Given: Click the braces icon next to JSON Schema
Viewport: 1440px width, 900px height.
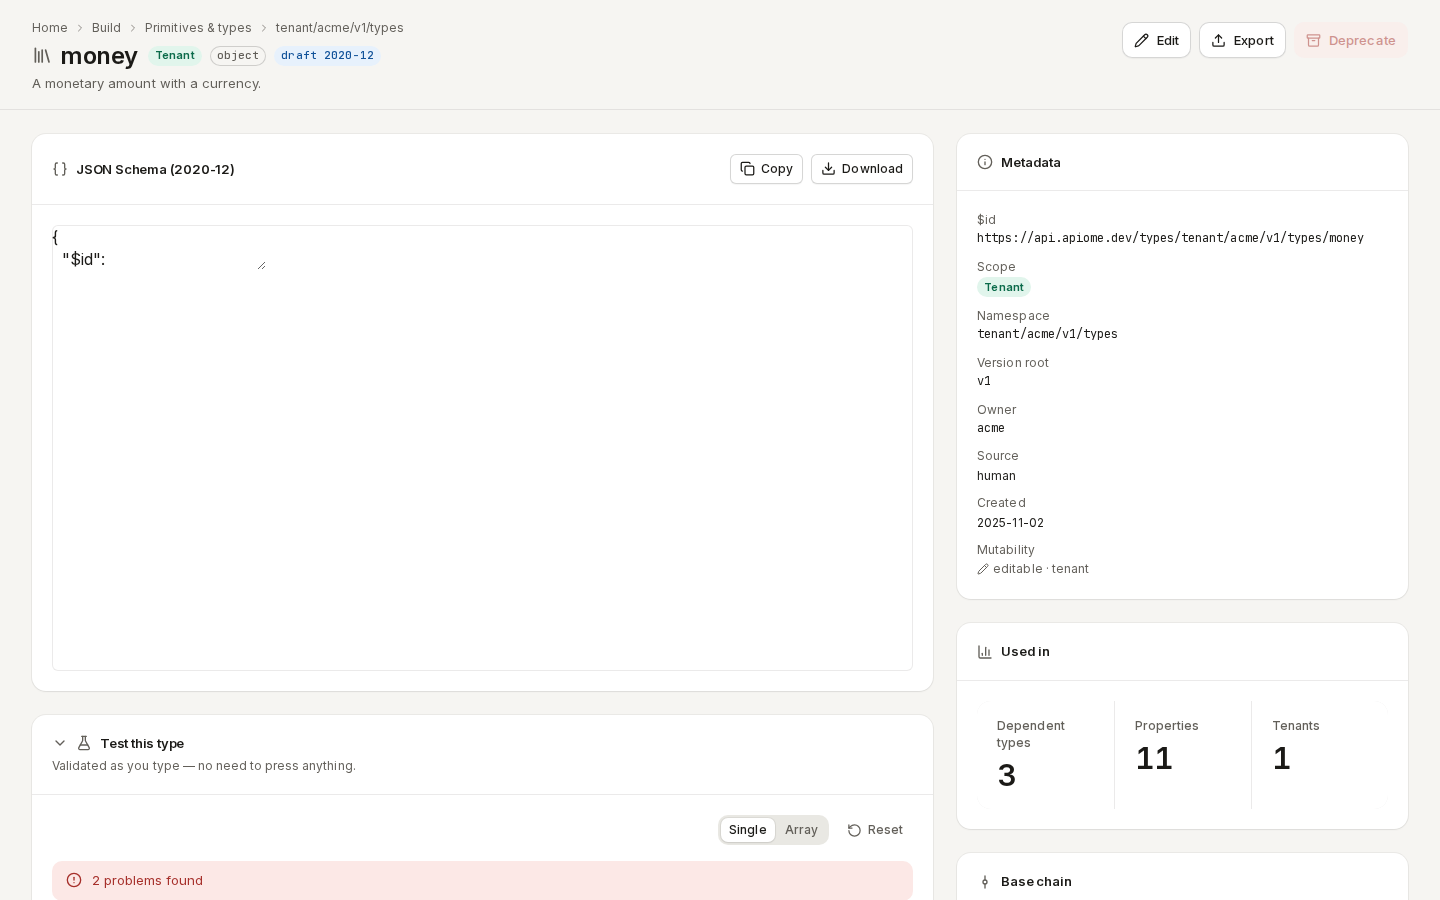Looking at the screenshot, I should 60,169.
